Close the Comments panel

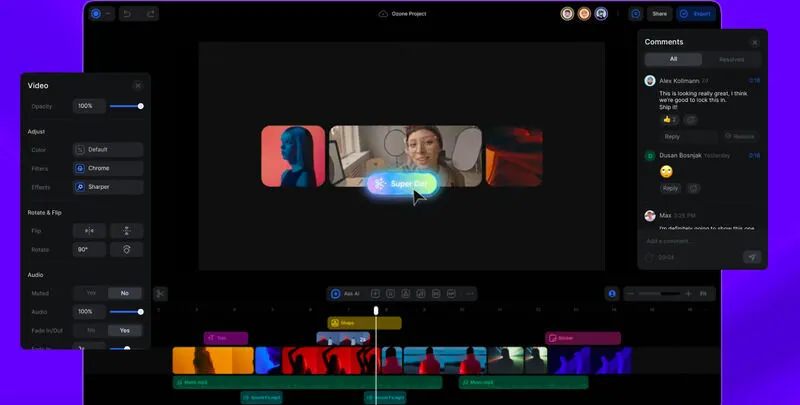[x=755, y=42]
